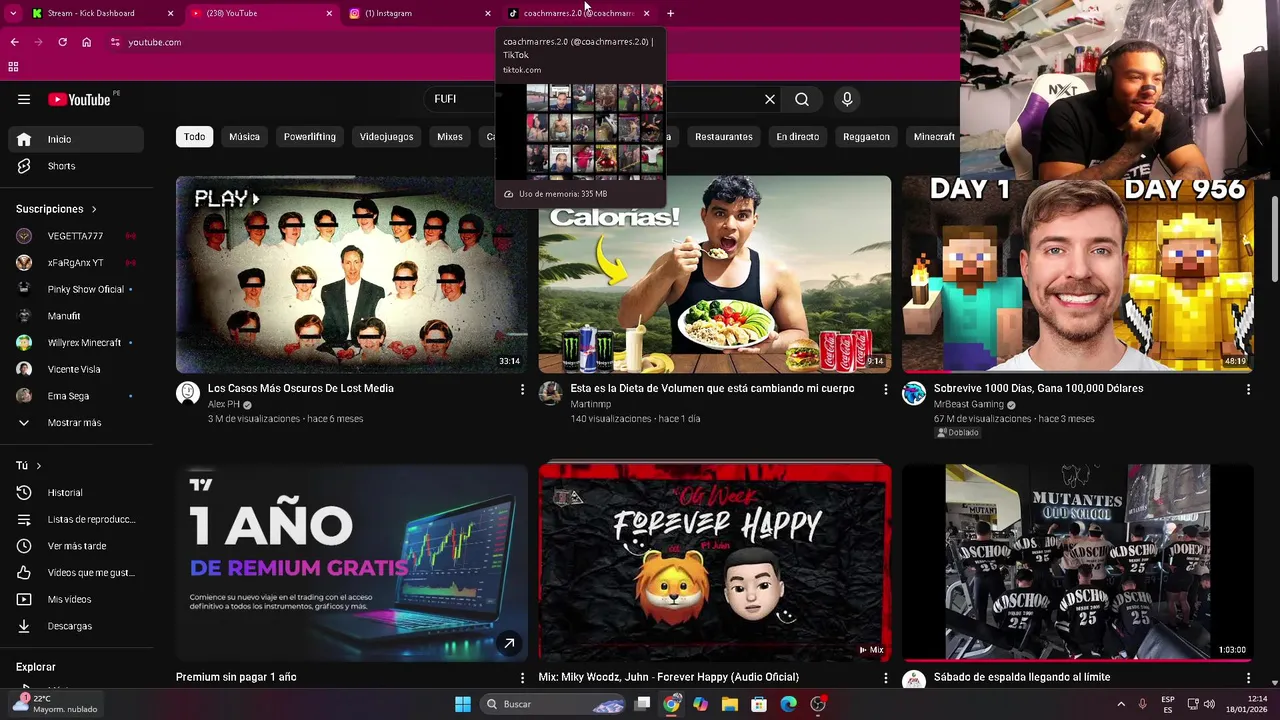Open Mis videos in the sidebar
The image size is (1280, 720).
pyautogui.click(x=76, y=599)
